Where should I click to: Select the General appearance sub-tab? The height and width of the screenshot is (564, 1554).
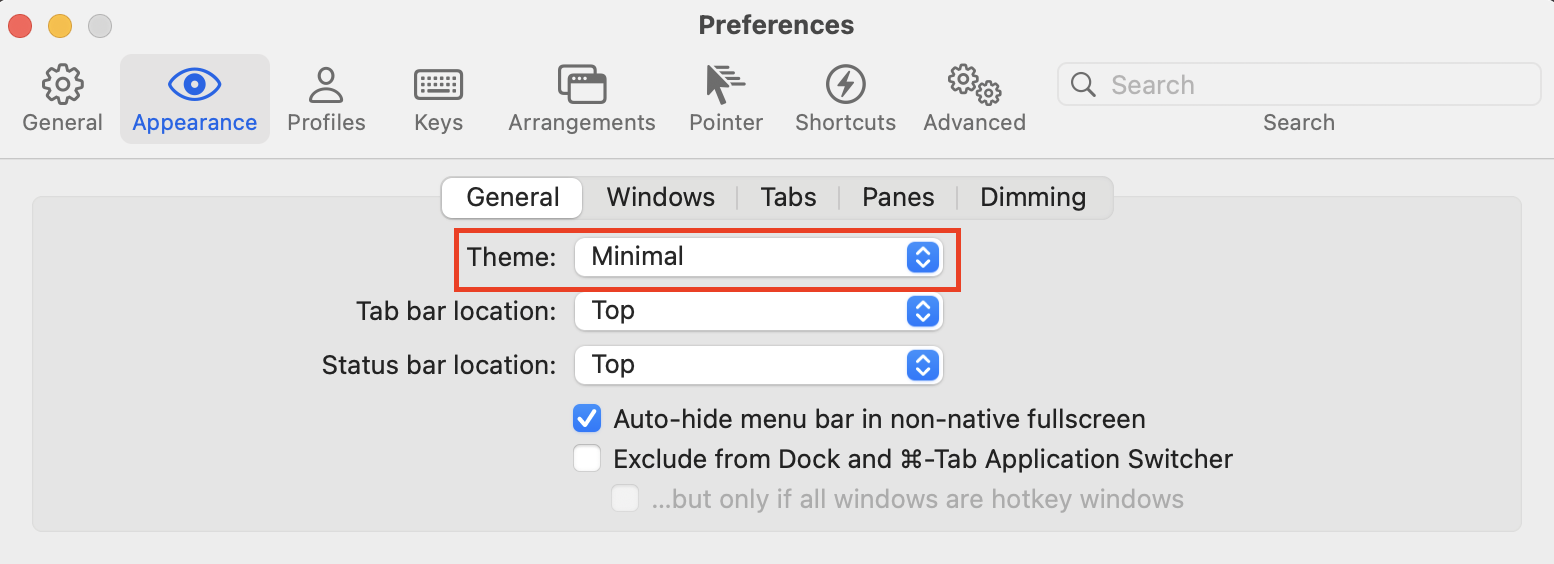click(x=512, y=197)
